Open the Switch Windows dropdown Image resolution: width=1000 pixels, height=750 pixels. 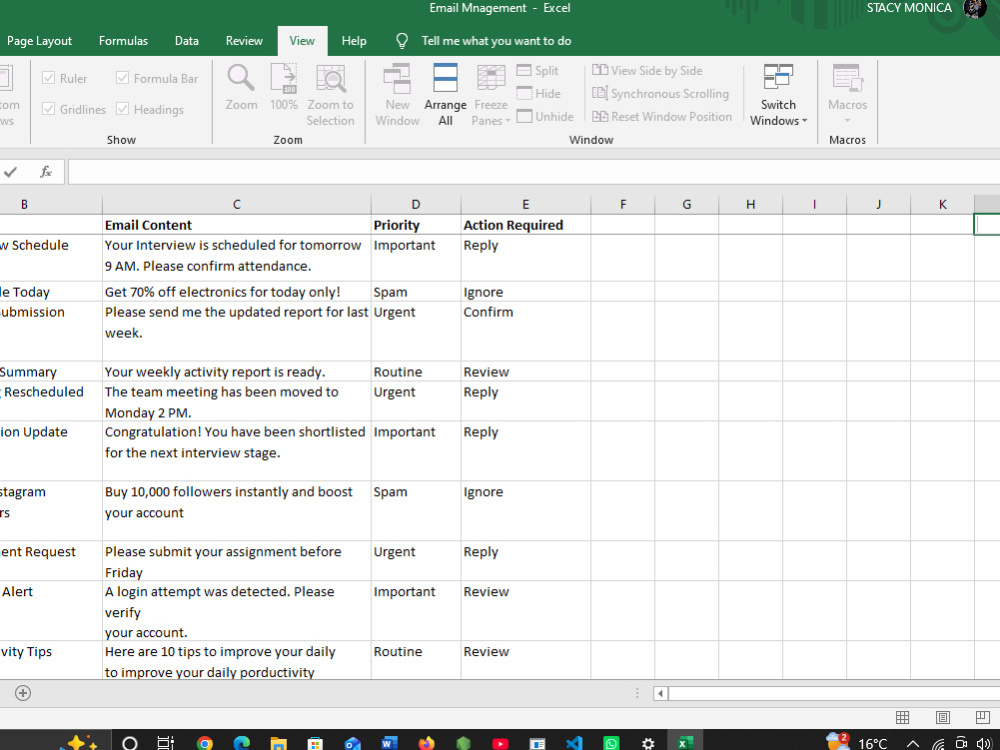pyautogui.click(x=778, y=95)
